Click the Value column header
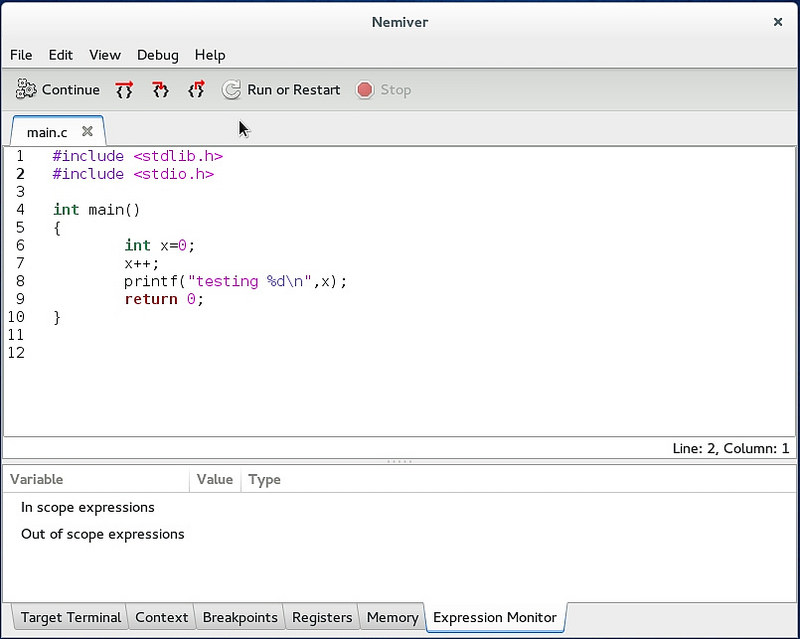The image size is (800, 639). (x=215, y=479)
